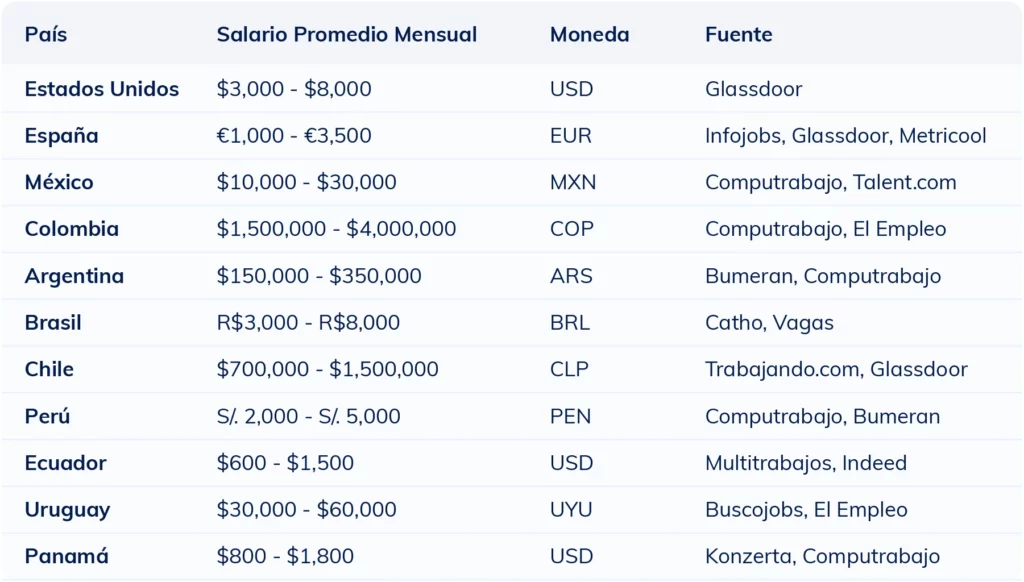Click the Perú salary range cell
Viewport: 1024px width, 582px height.
(x=308, y=416)
